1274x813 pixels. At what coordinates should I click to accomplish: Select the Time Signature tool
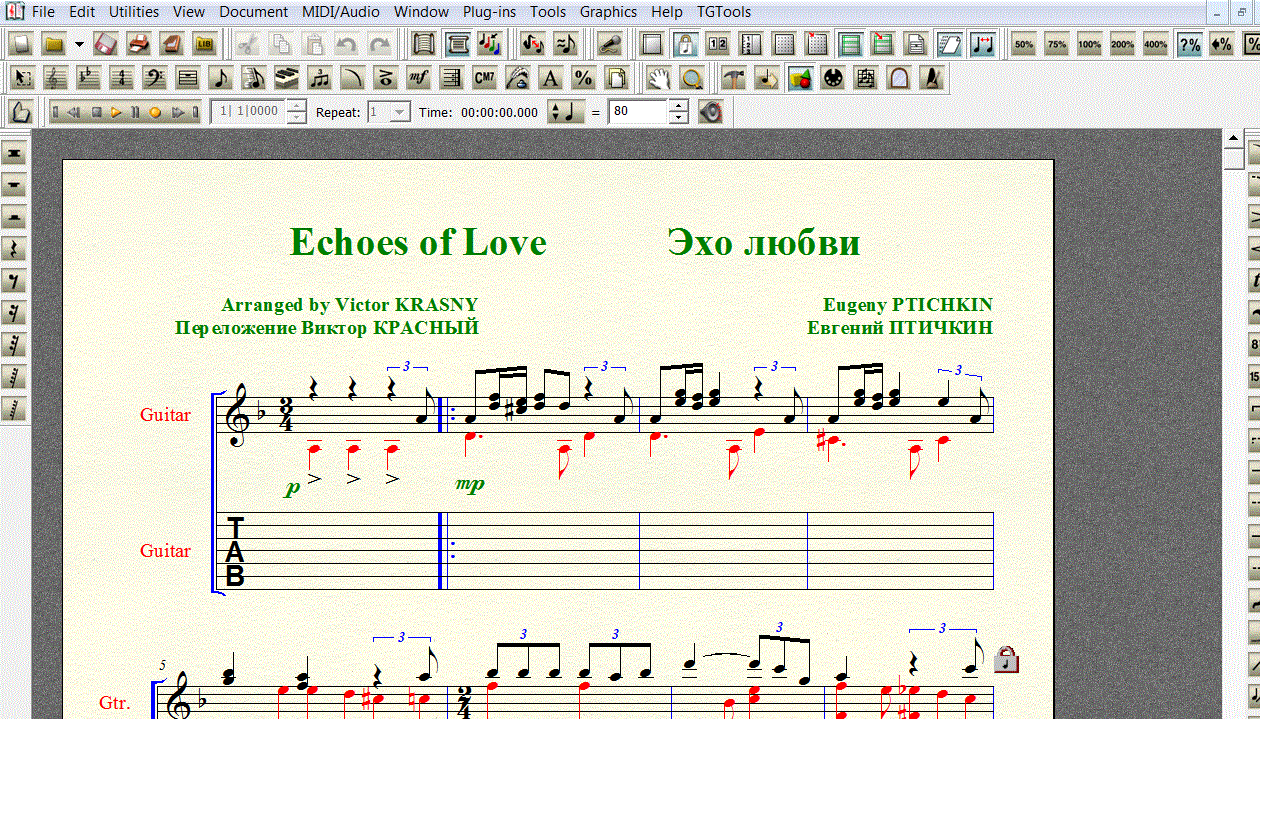tap(122, 78)
